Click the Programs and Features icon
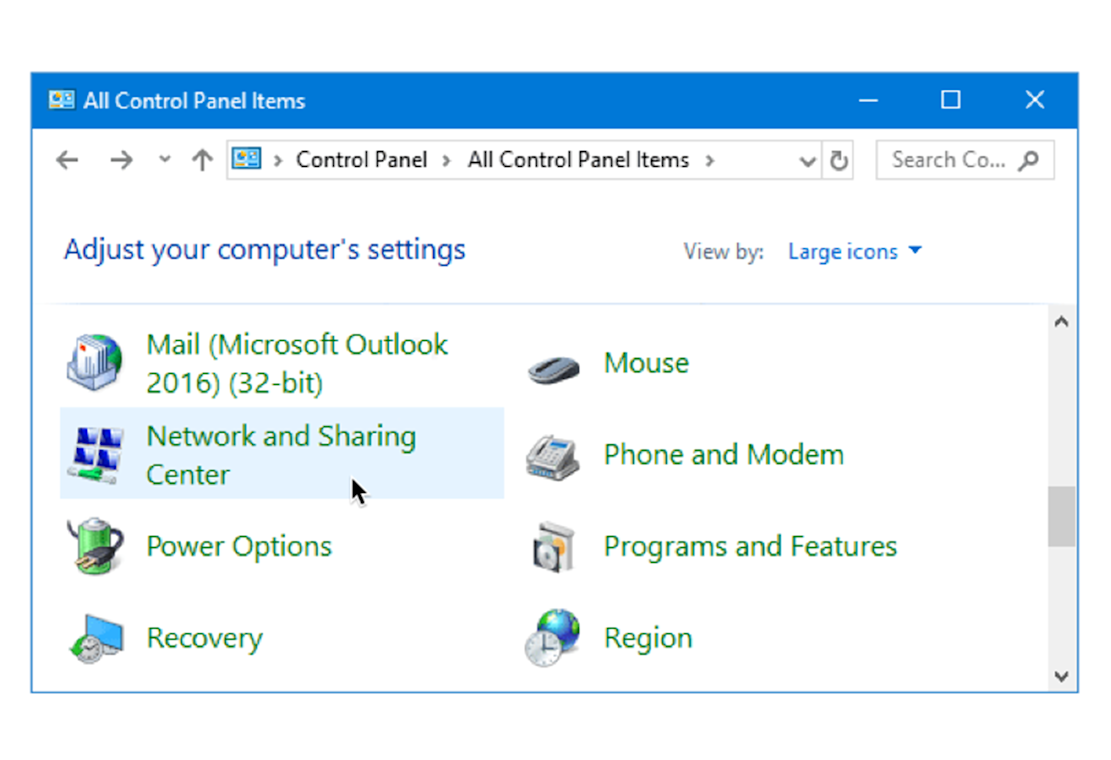This screenshot has height=760, width=1111. tap(553, 547)
